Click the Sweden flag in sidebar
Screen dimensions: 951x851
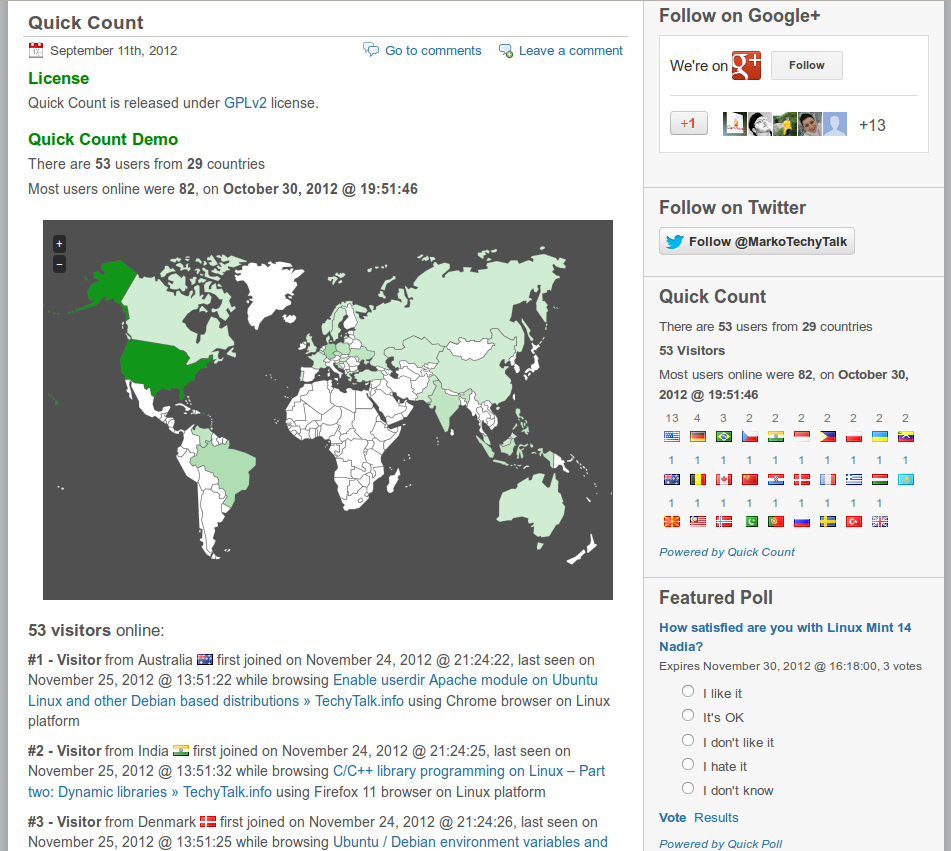(x=828, y=521)
